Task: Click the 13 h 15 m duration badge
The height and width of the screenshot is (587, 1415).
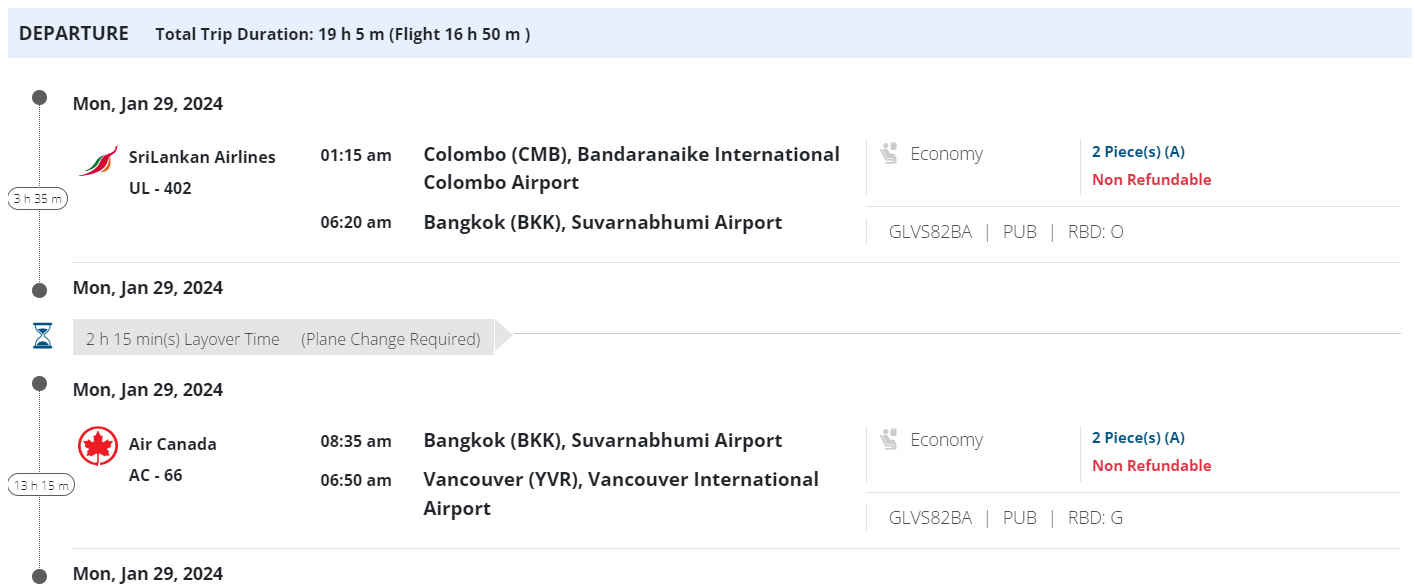Action: click(41, 486)
